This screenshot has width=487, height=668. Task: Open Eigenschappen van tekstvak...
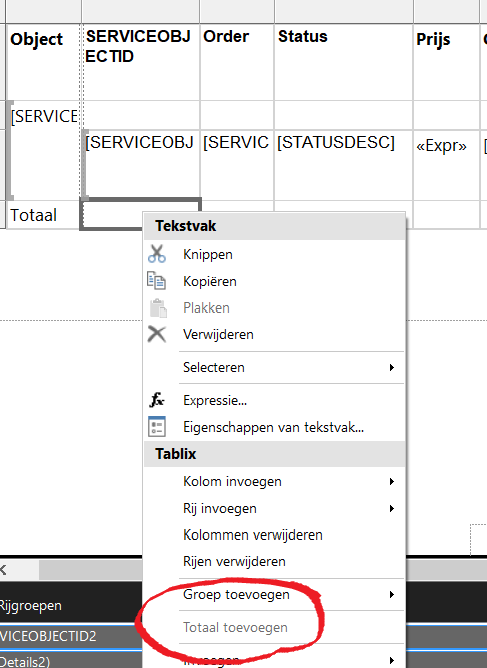click(274, 427)
